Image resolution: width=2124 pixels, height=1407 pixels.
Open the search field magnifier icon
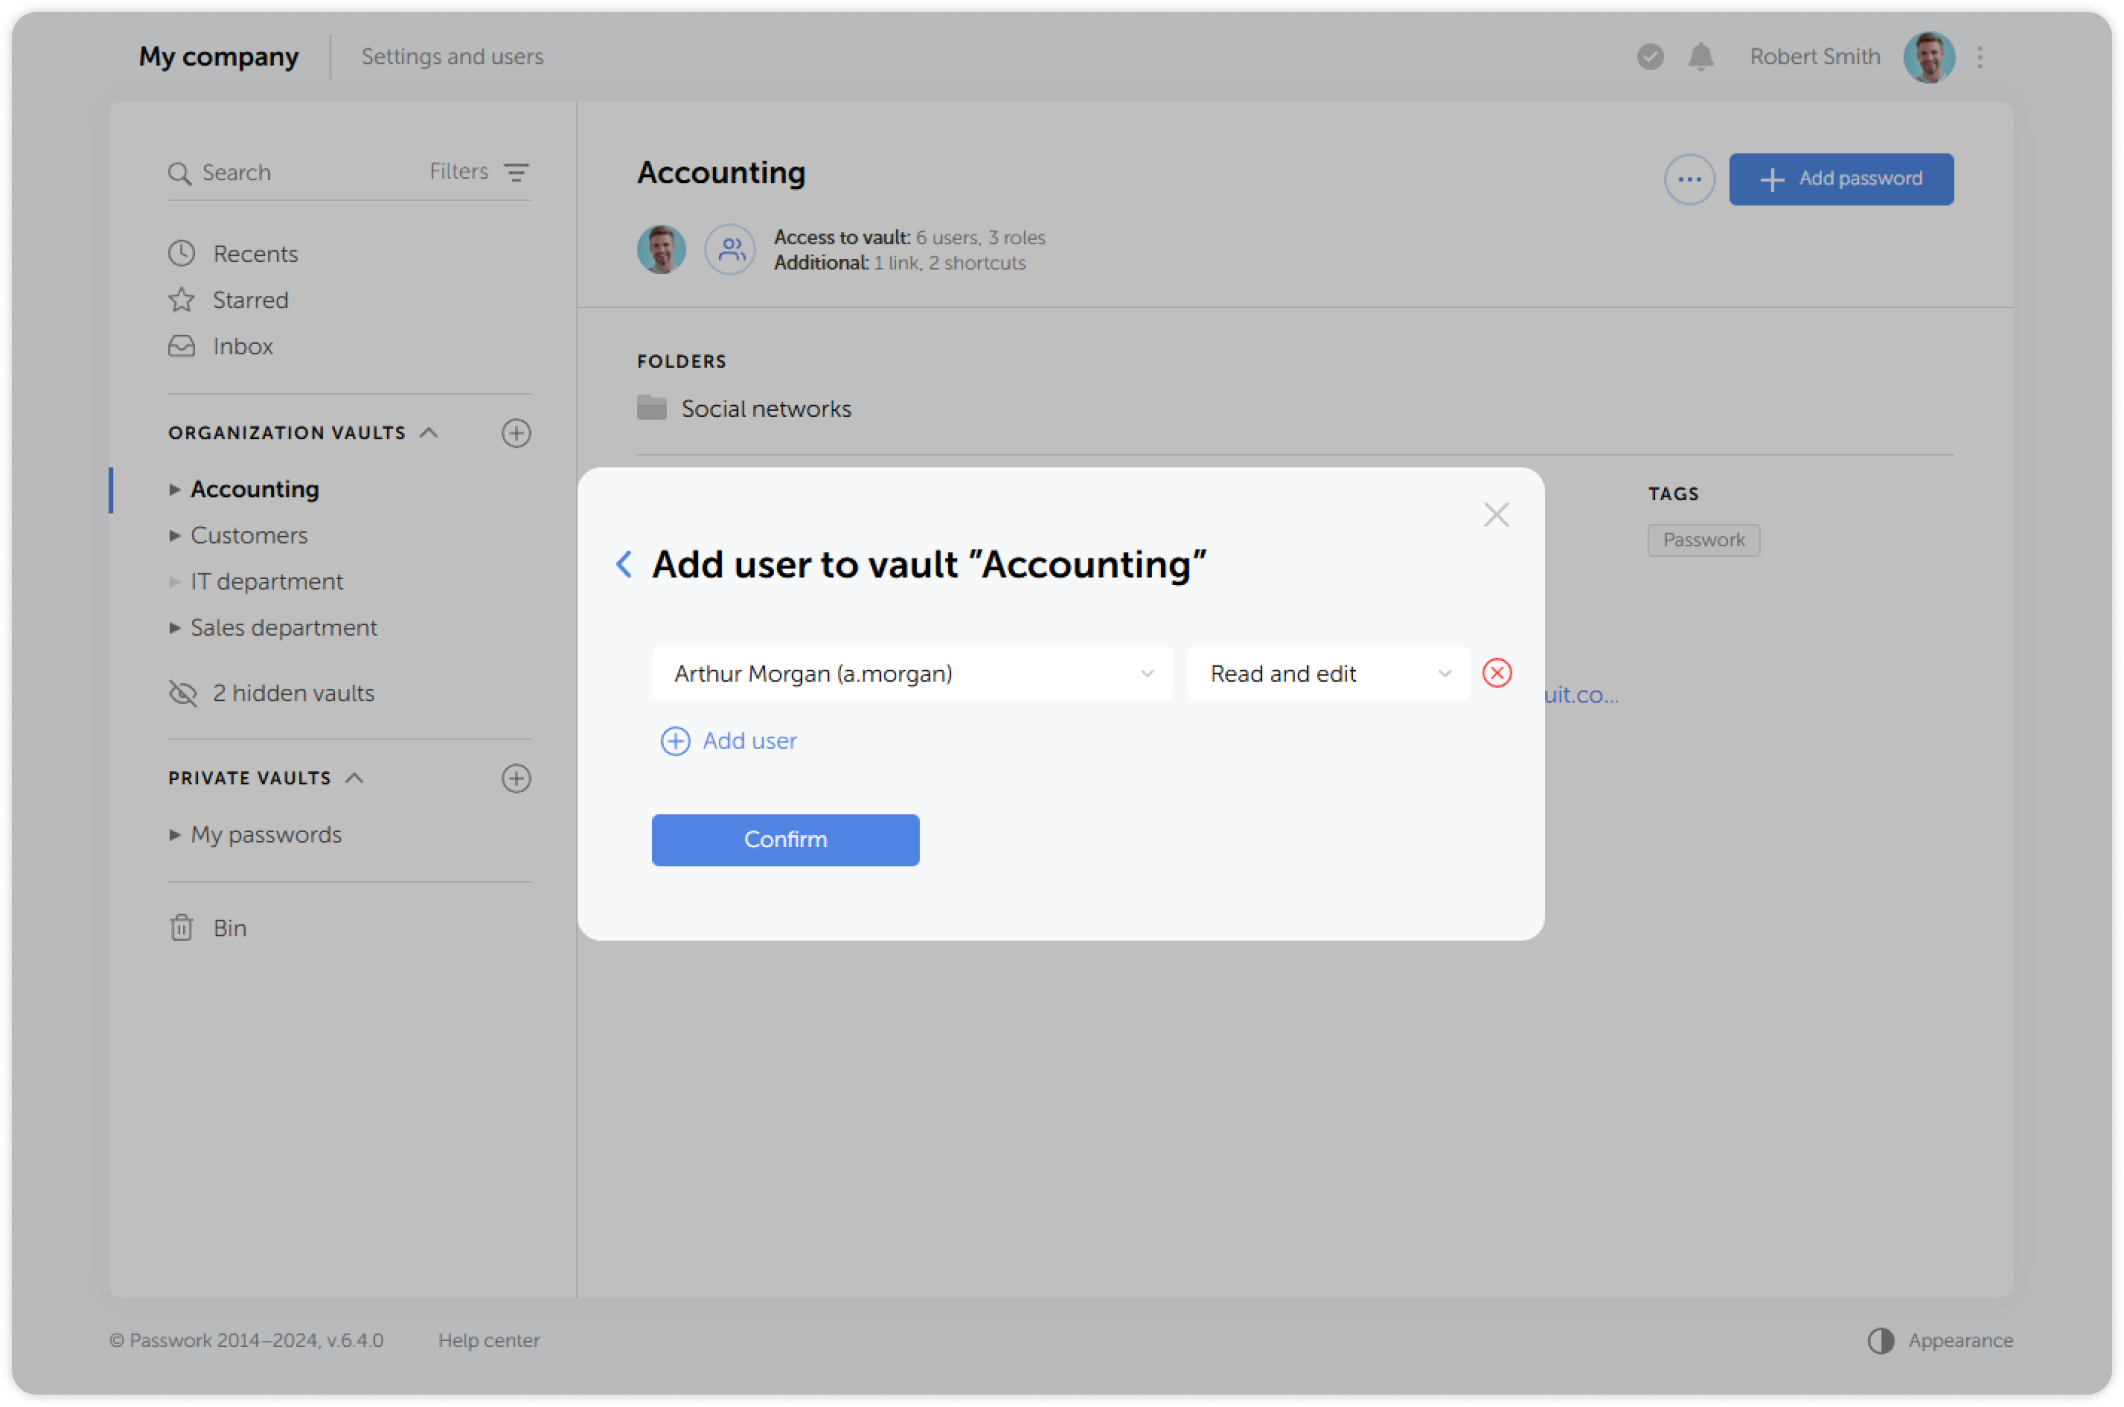[181, 172]
